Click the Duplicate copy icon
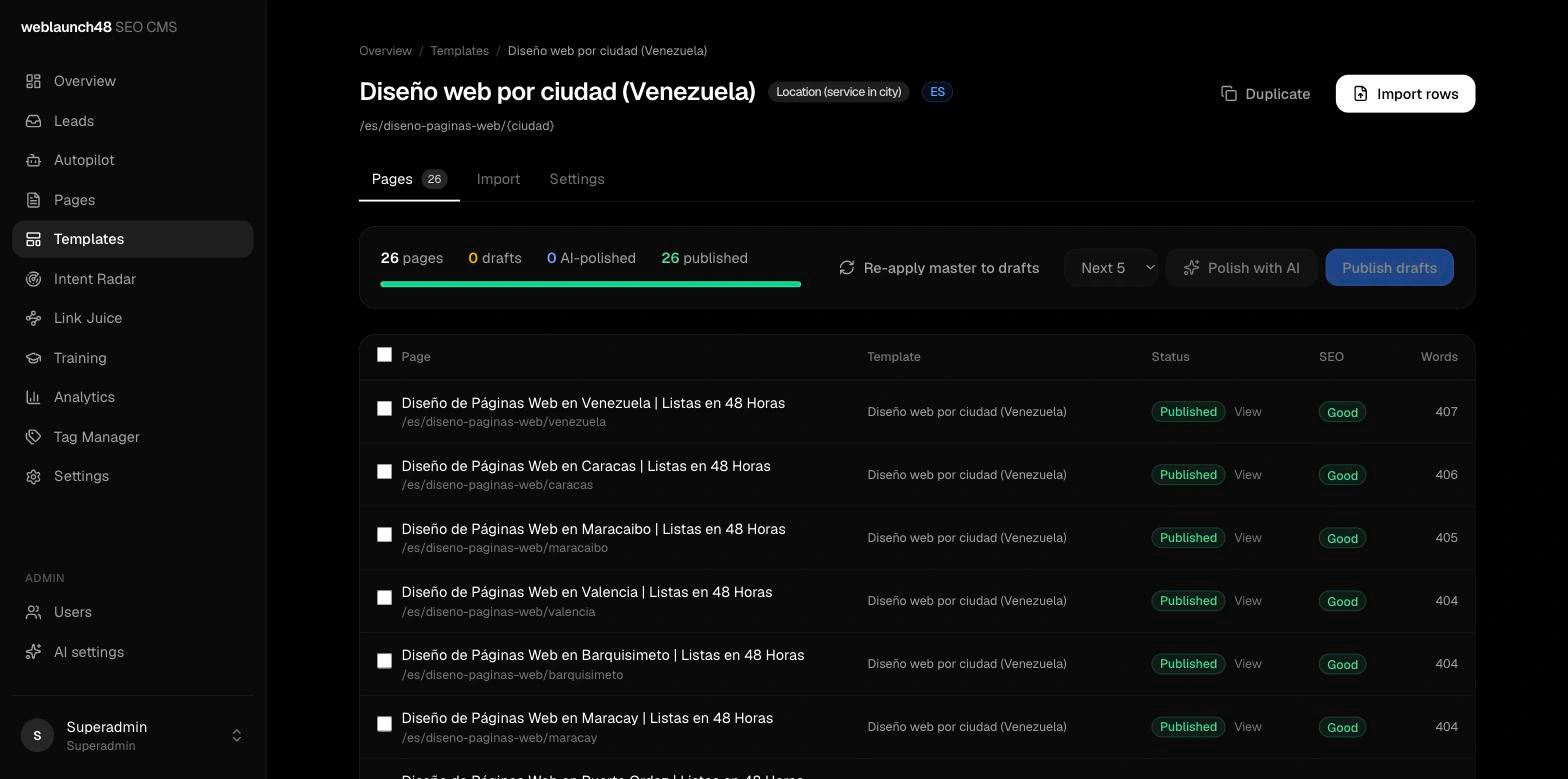This screenshot has height=779, width=1568. [x=1229, y=94]
